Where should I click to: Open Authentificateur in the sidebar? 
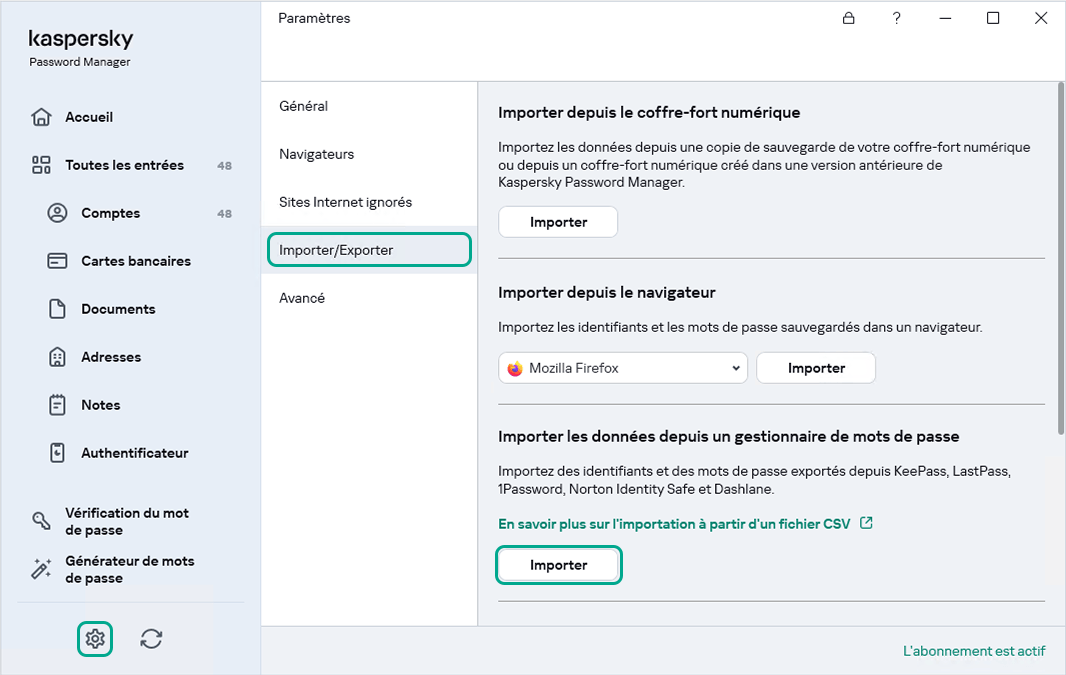coord(135,453)
